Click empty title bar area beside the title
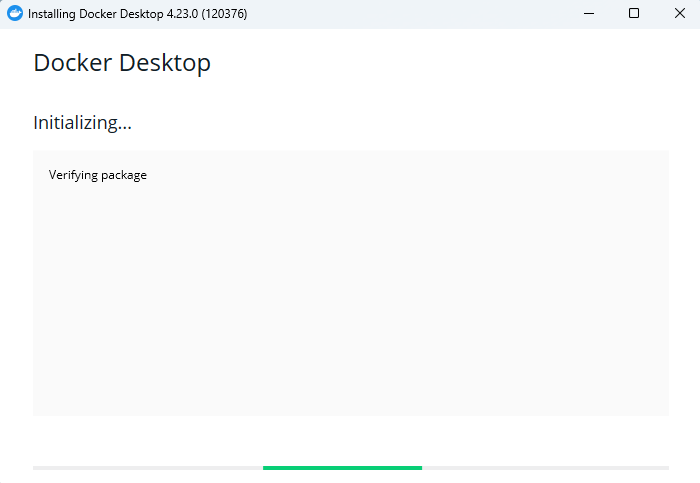This screenshot has height=483, width=700. click(400, 14)
